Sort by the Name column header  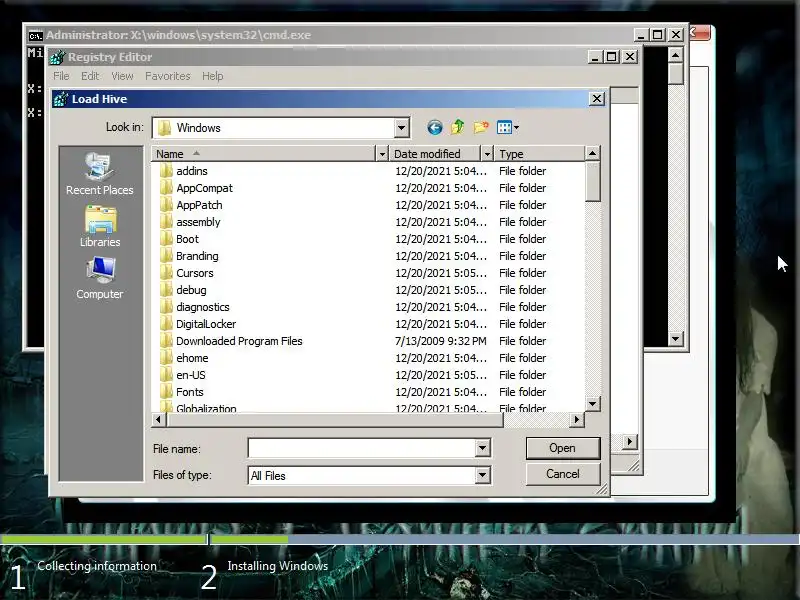(x=263, y=154)
